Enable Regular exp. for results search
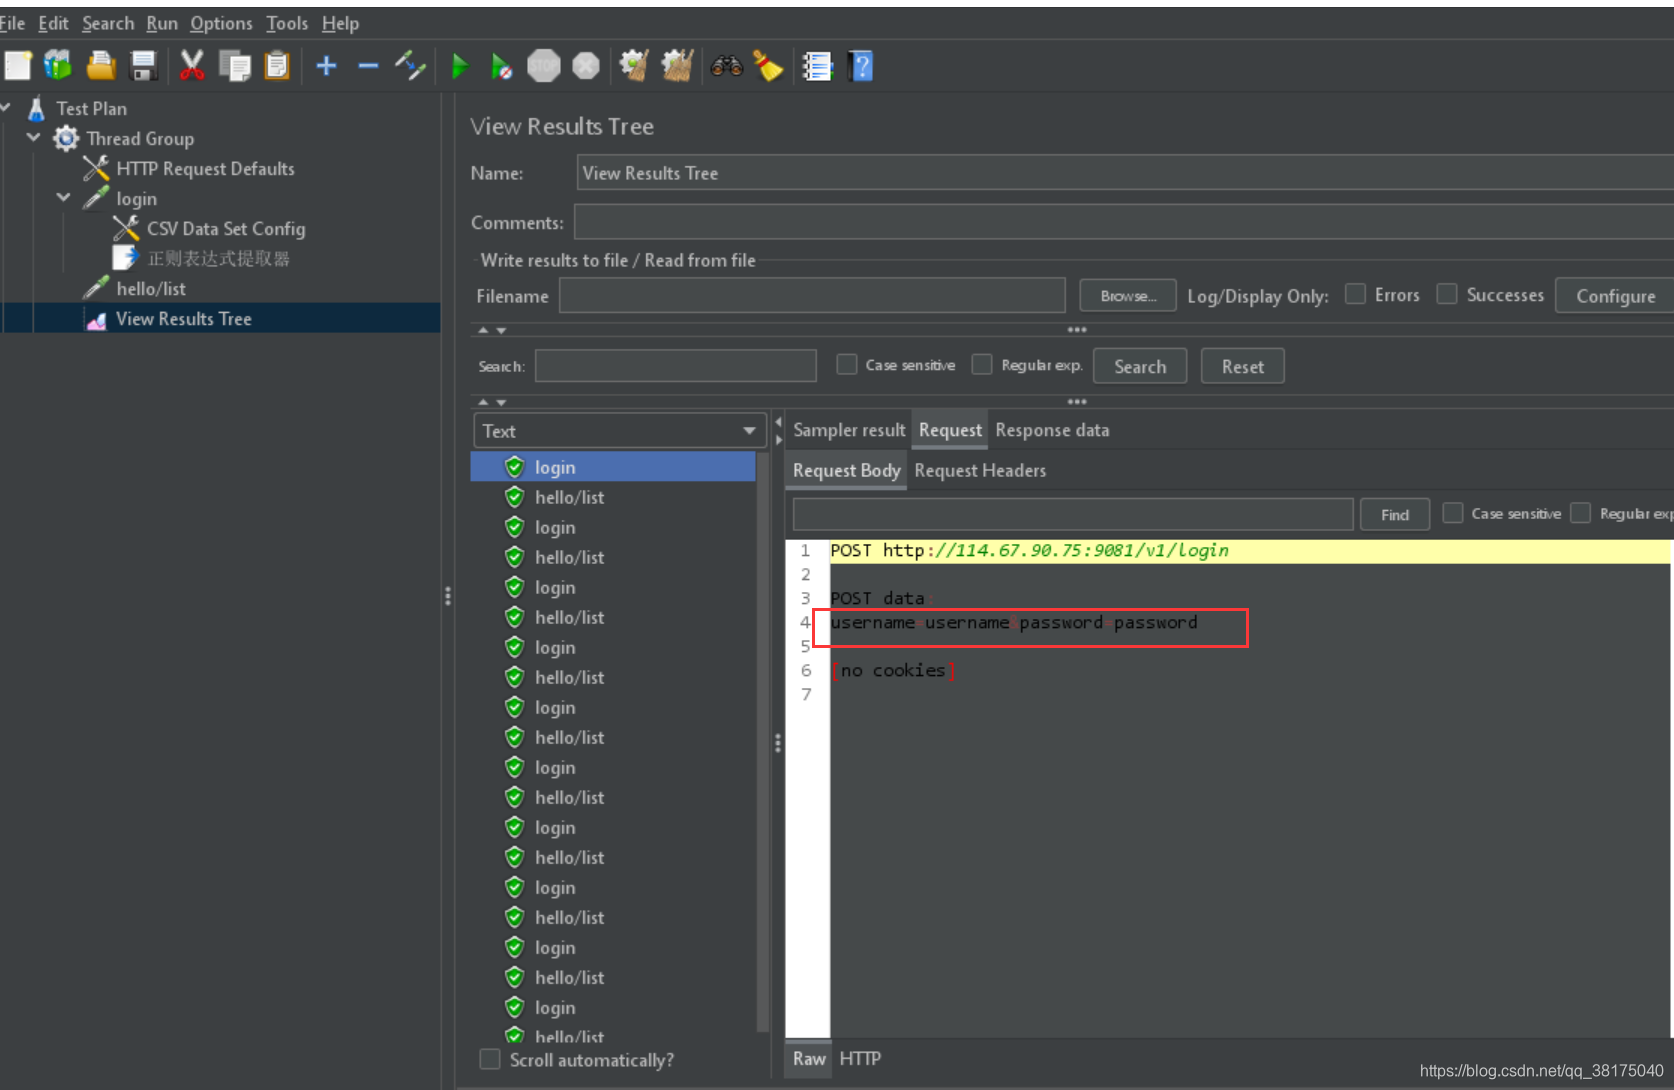This screenshot has height=1090, width=1674. (982, 365)
